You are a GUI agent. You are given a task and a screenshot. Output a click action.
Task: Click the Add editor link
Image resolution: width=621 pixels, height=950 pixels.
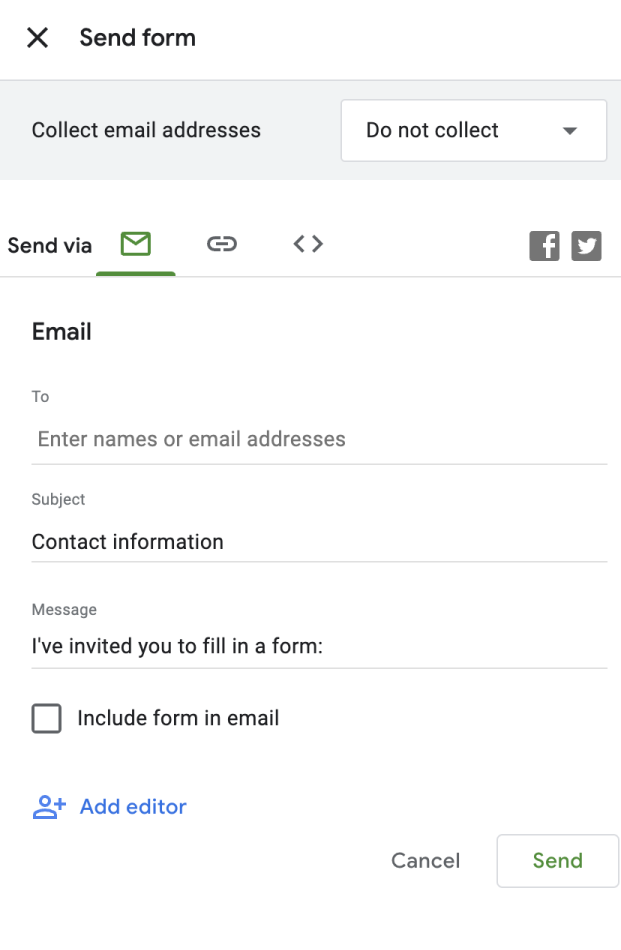coord(133,807)
